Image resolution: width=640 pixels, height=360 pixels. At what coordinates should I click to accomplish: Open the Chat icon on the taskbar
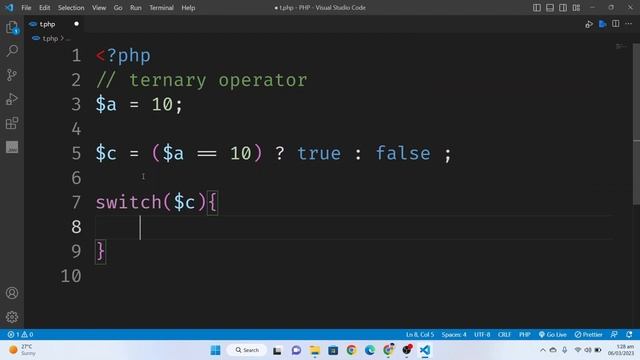click(296, 350)
